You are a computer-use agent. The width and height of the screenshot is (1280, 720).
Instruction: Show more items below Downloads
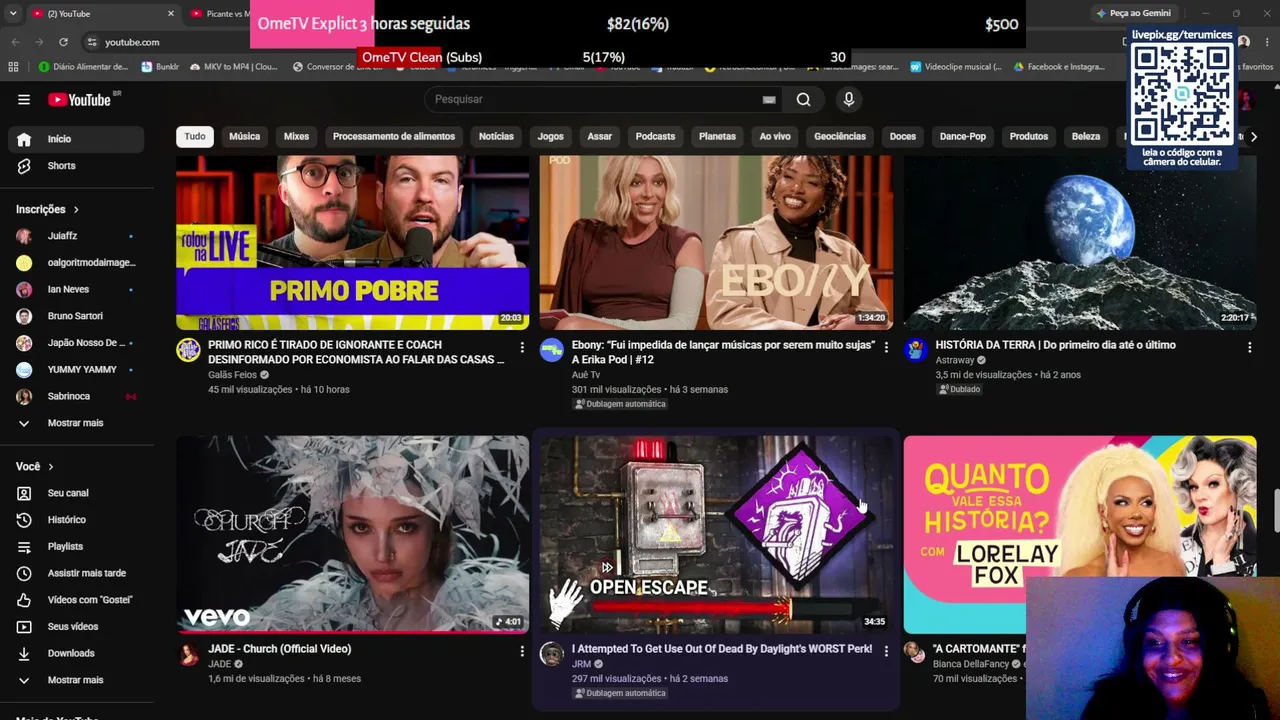pyautogui.click(x=77, y=680)
